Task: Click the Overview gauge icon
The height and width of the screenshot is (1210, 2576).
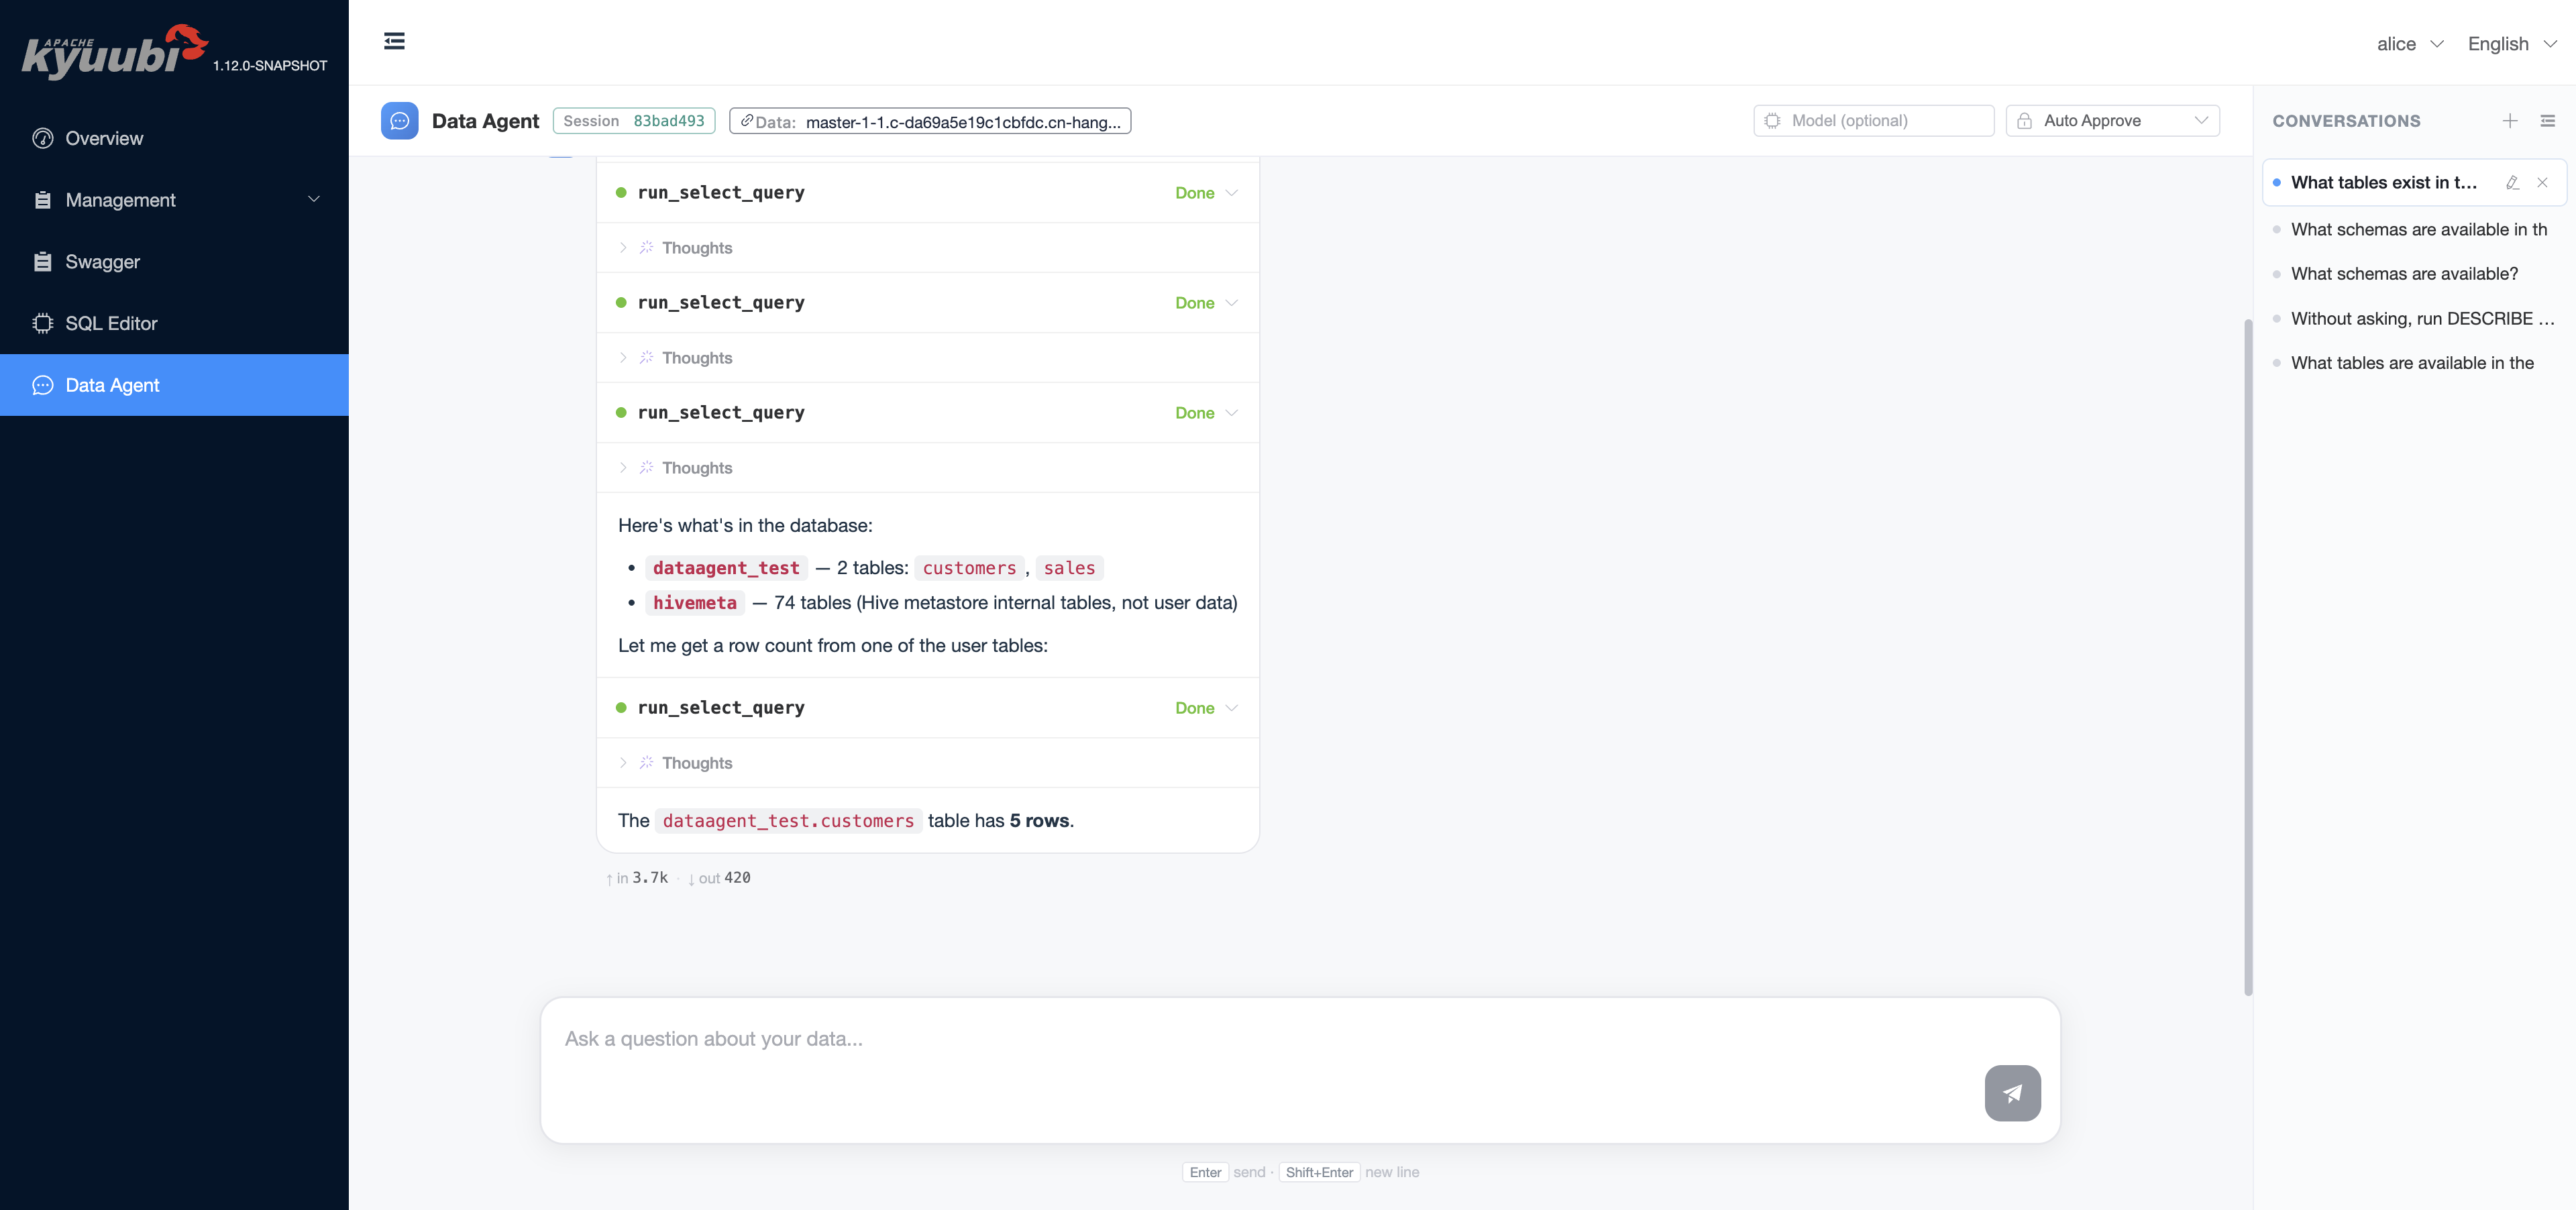Action: (x=42, y=138)
